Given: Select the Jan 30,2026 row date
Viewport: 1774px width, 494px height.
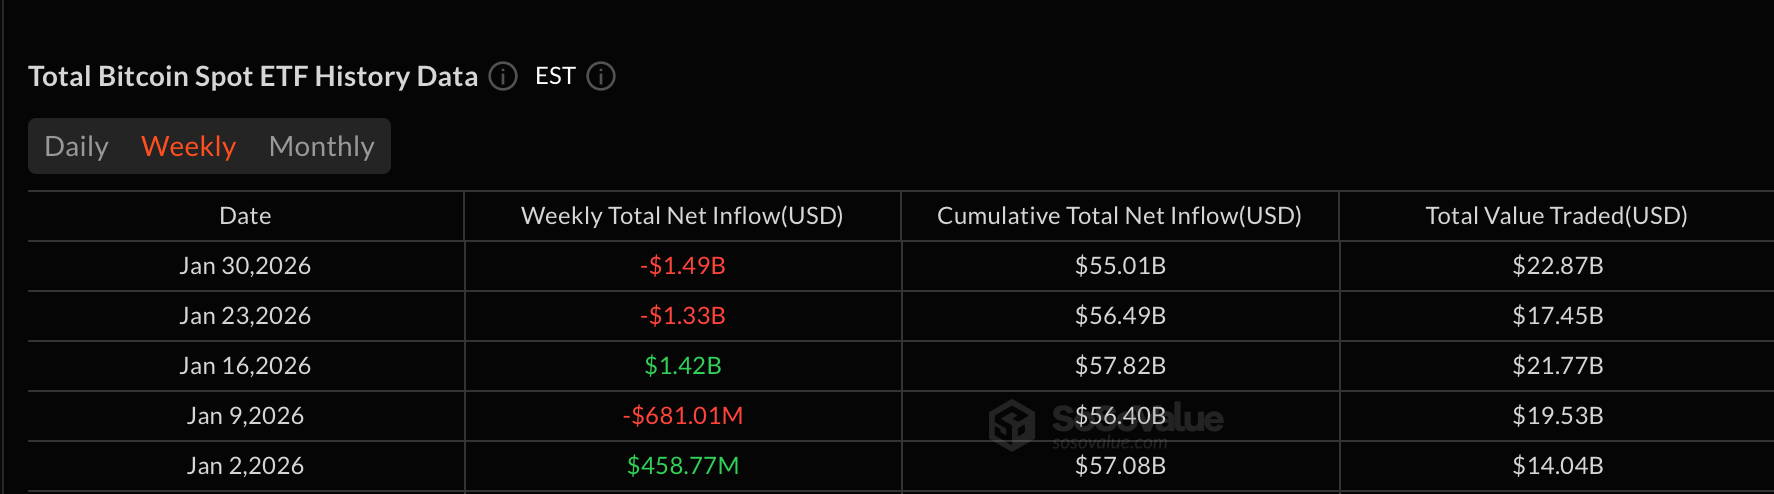Looking at the screenshot, I should (245, 266).
